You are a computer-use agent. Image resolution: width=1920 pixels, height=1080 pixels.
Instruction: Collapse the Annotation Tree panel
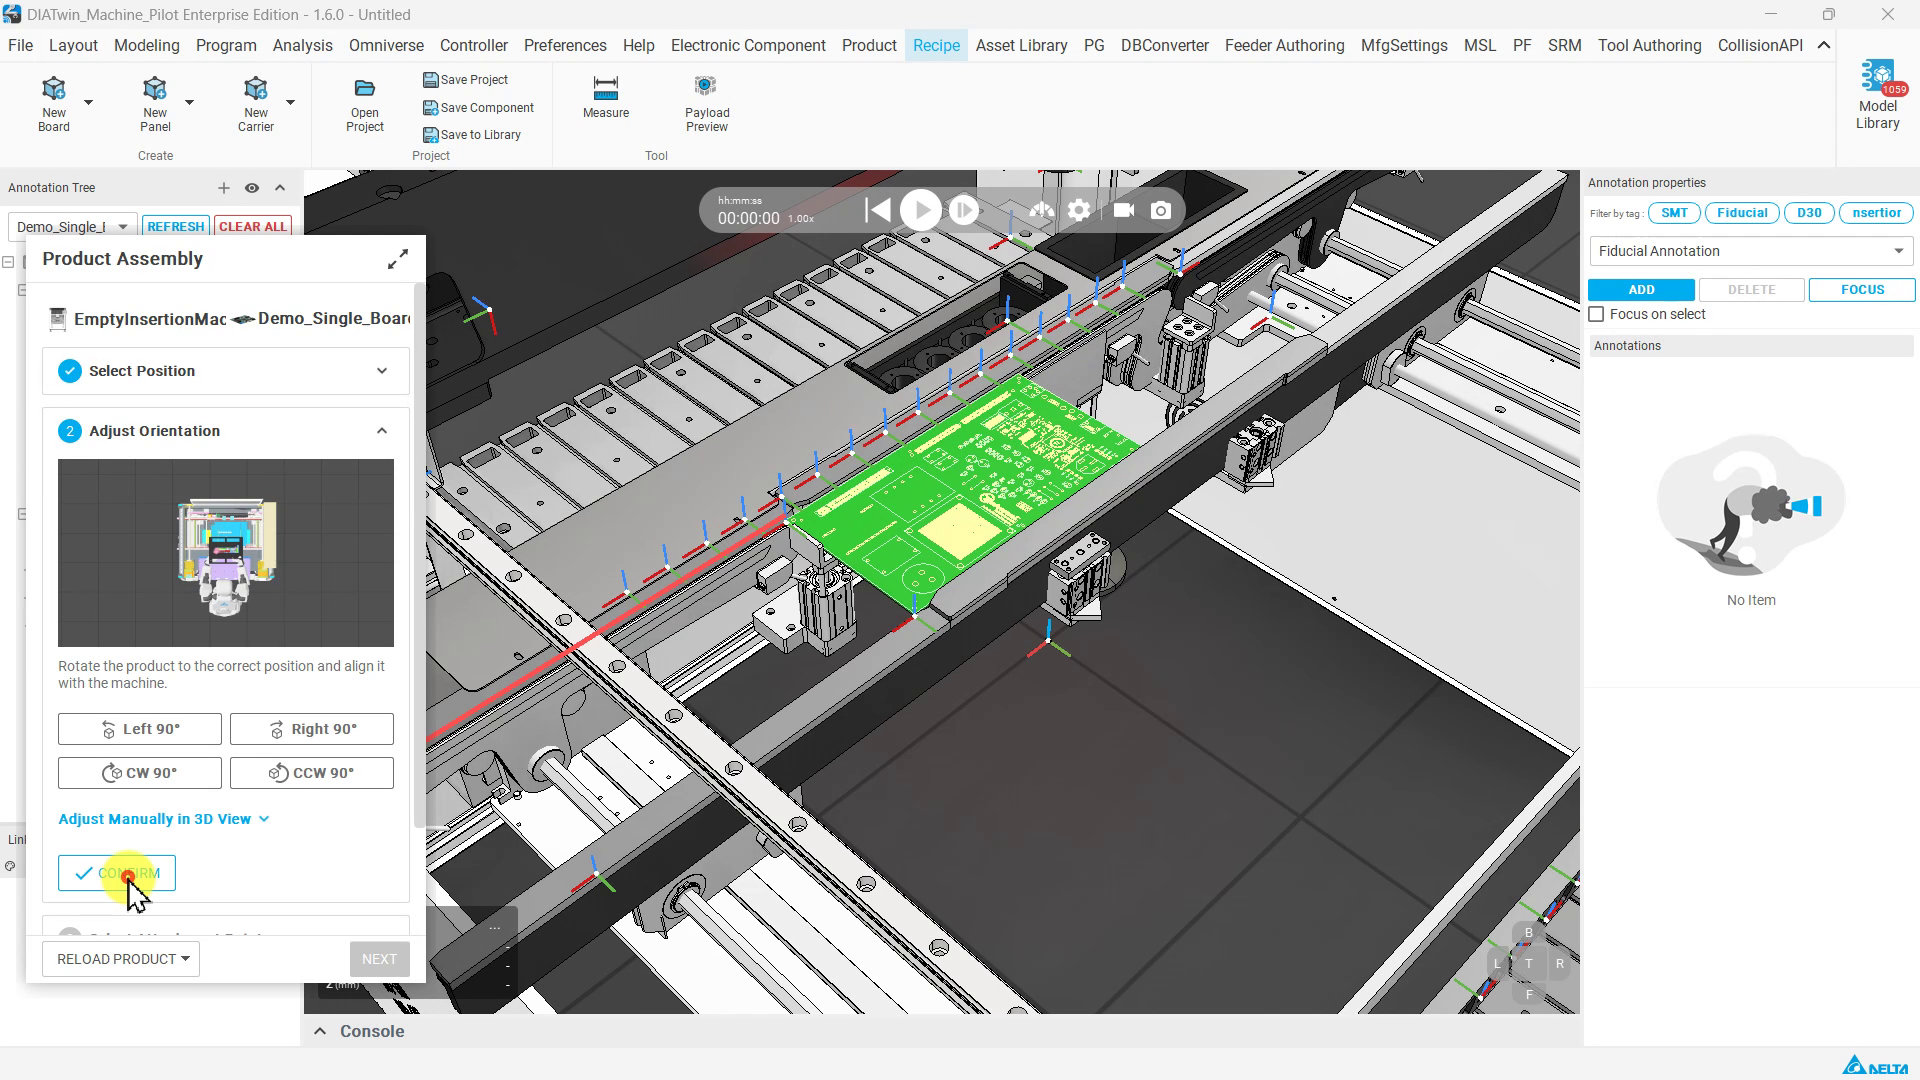coord(280,188)
